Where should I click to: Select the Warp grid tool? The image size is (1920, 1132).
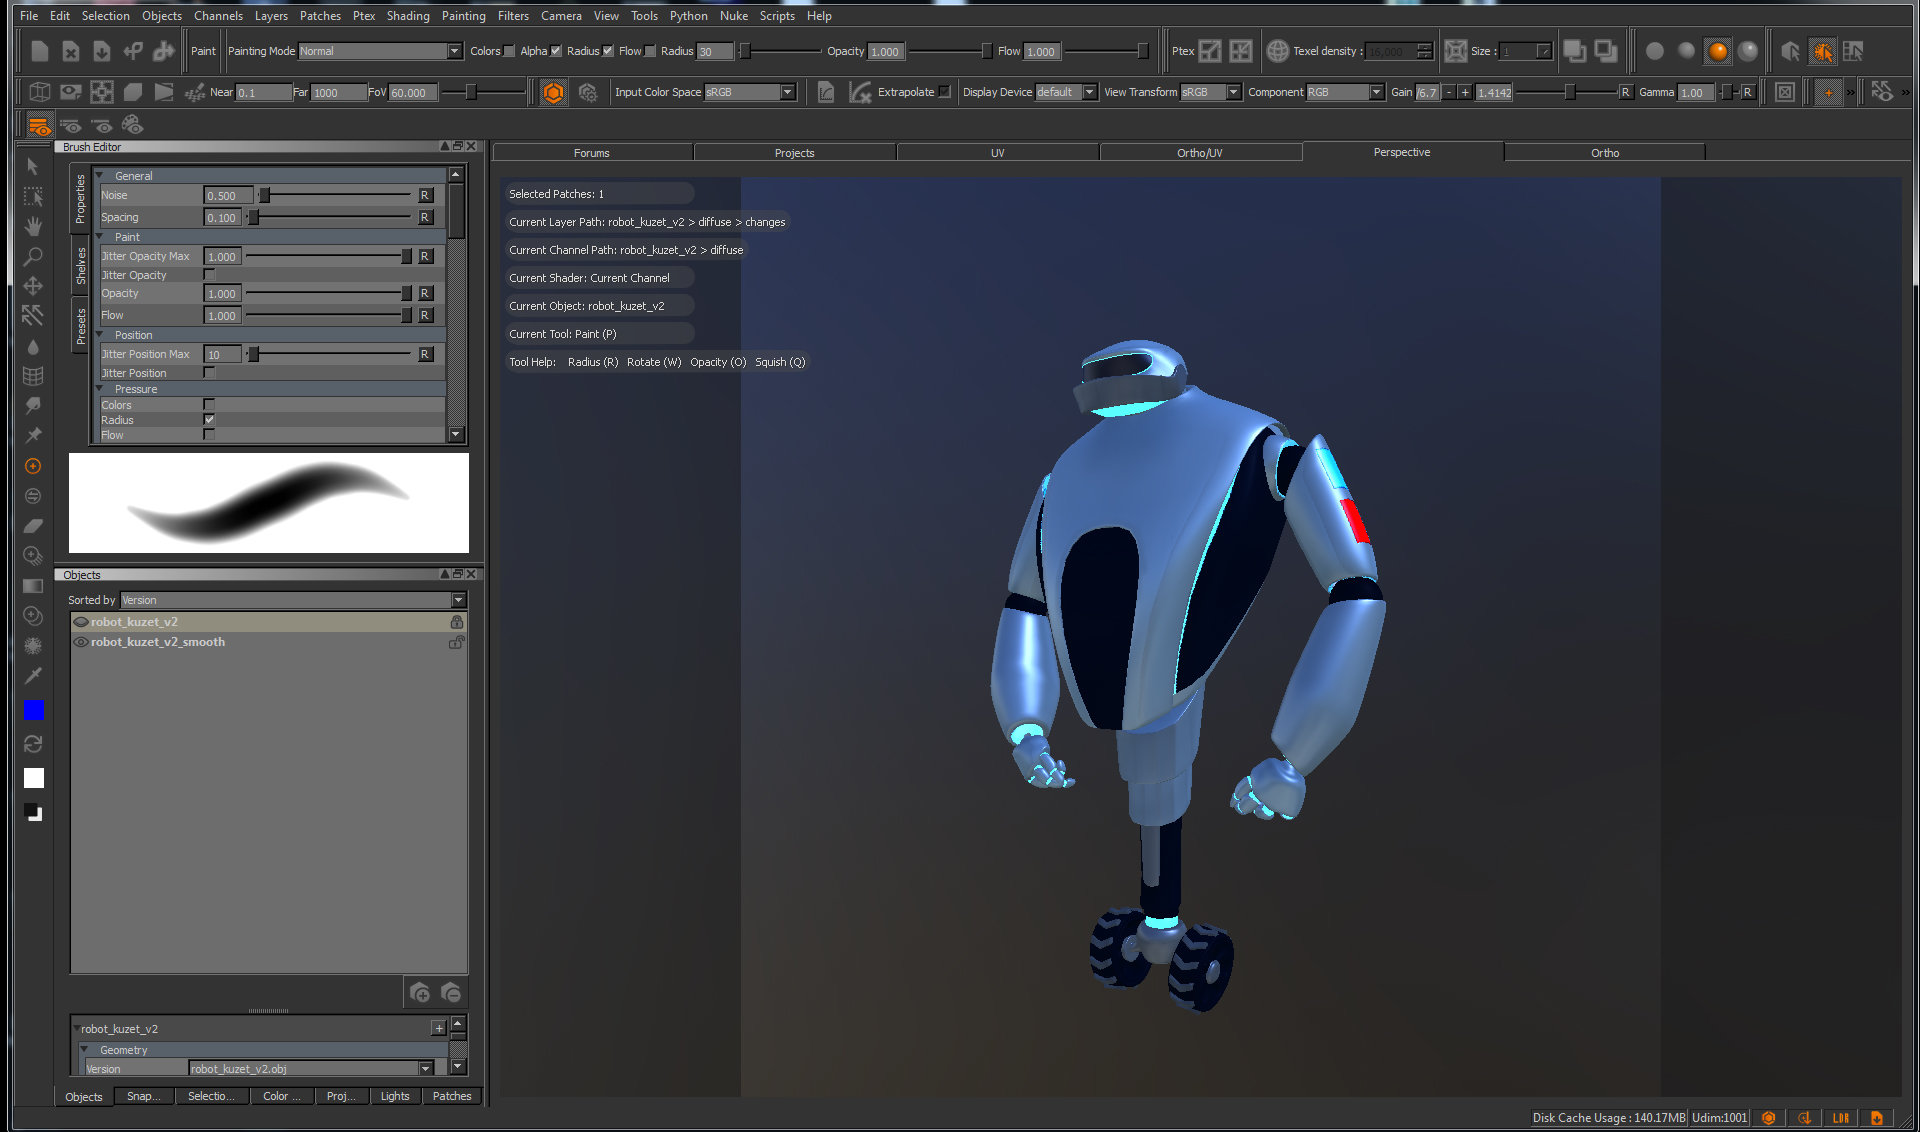click(33, 376)
